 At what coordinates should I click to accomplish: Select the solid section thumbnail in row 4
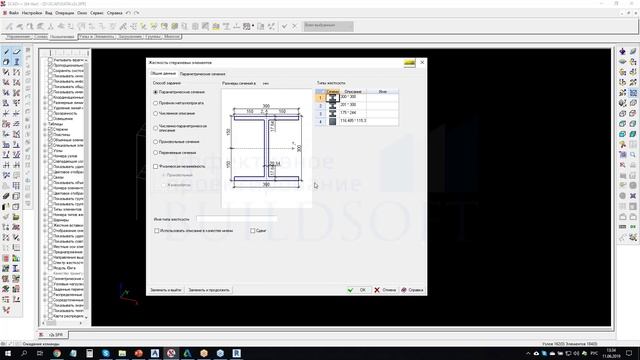pyautogui.click(x=333, y=121)
